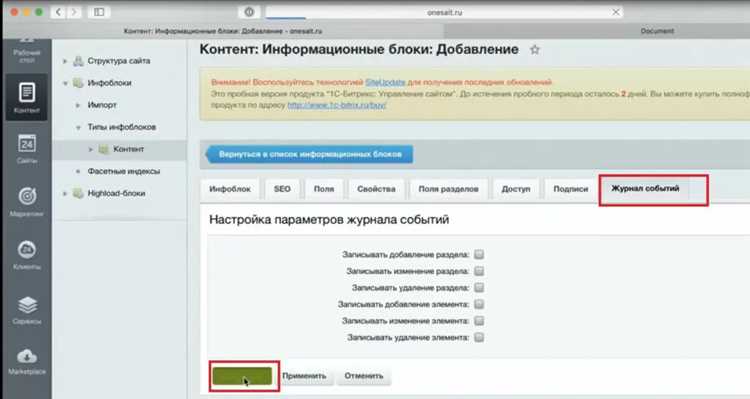This screenshot has height=399, width=750.
Task: Collapse the Типы инфоблоков arrow
Action: tap(78, 127)
